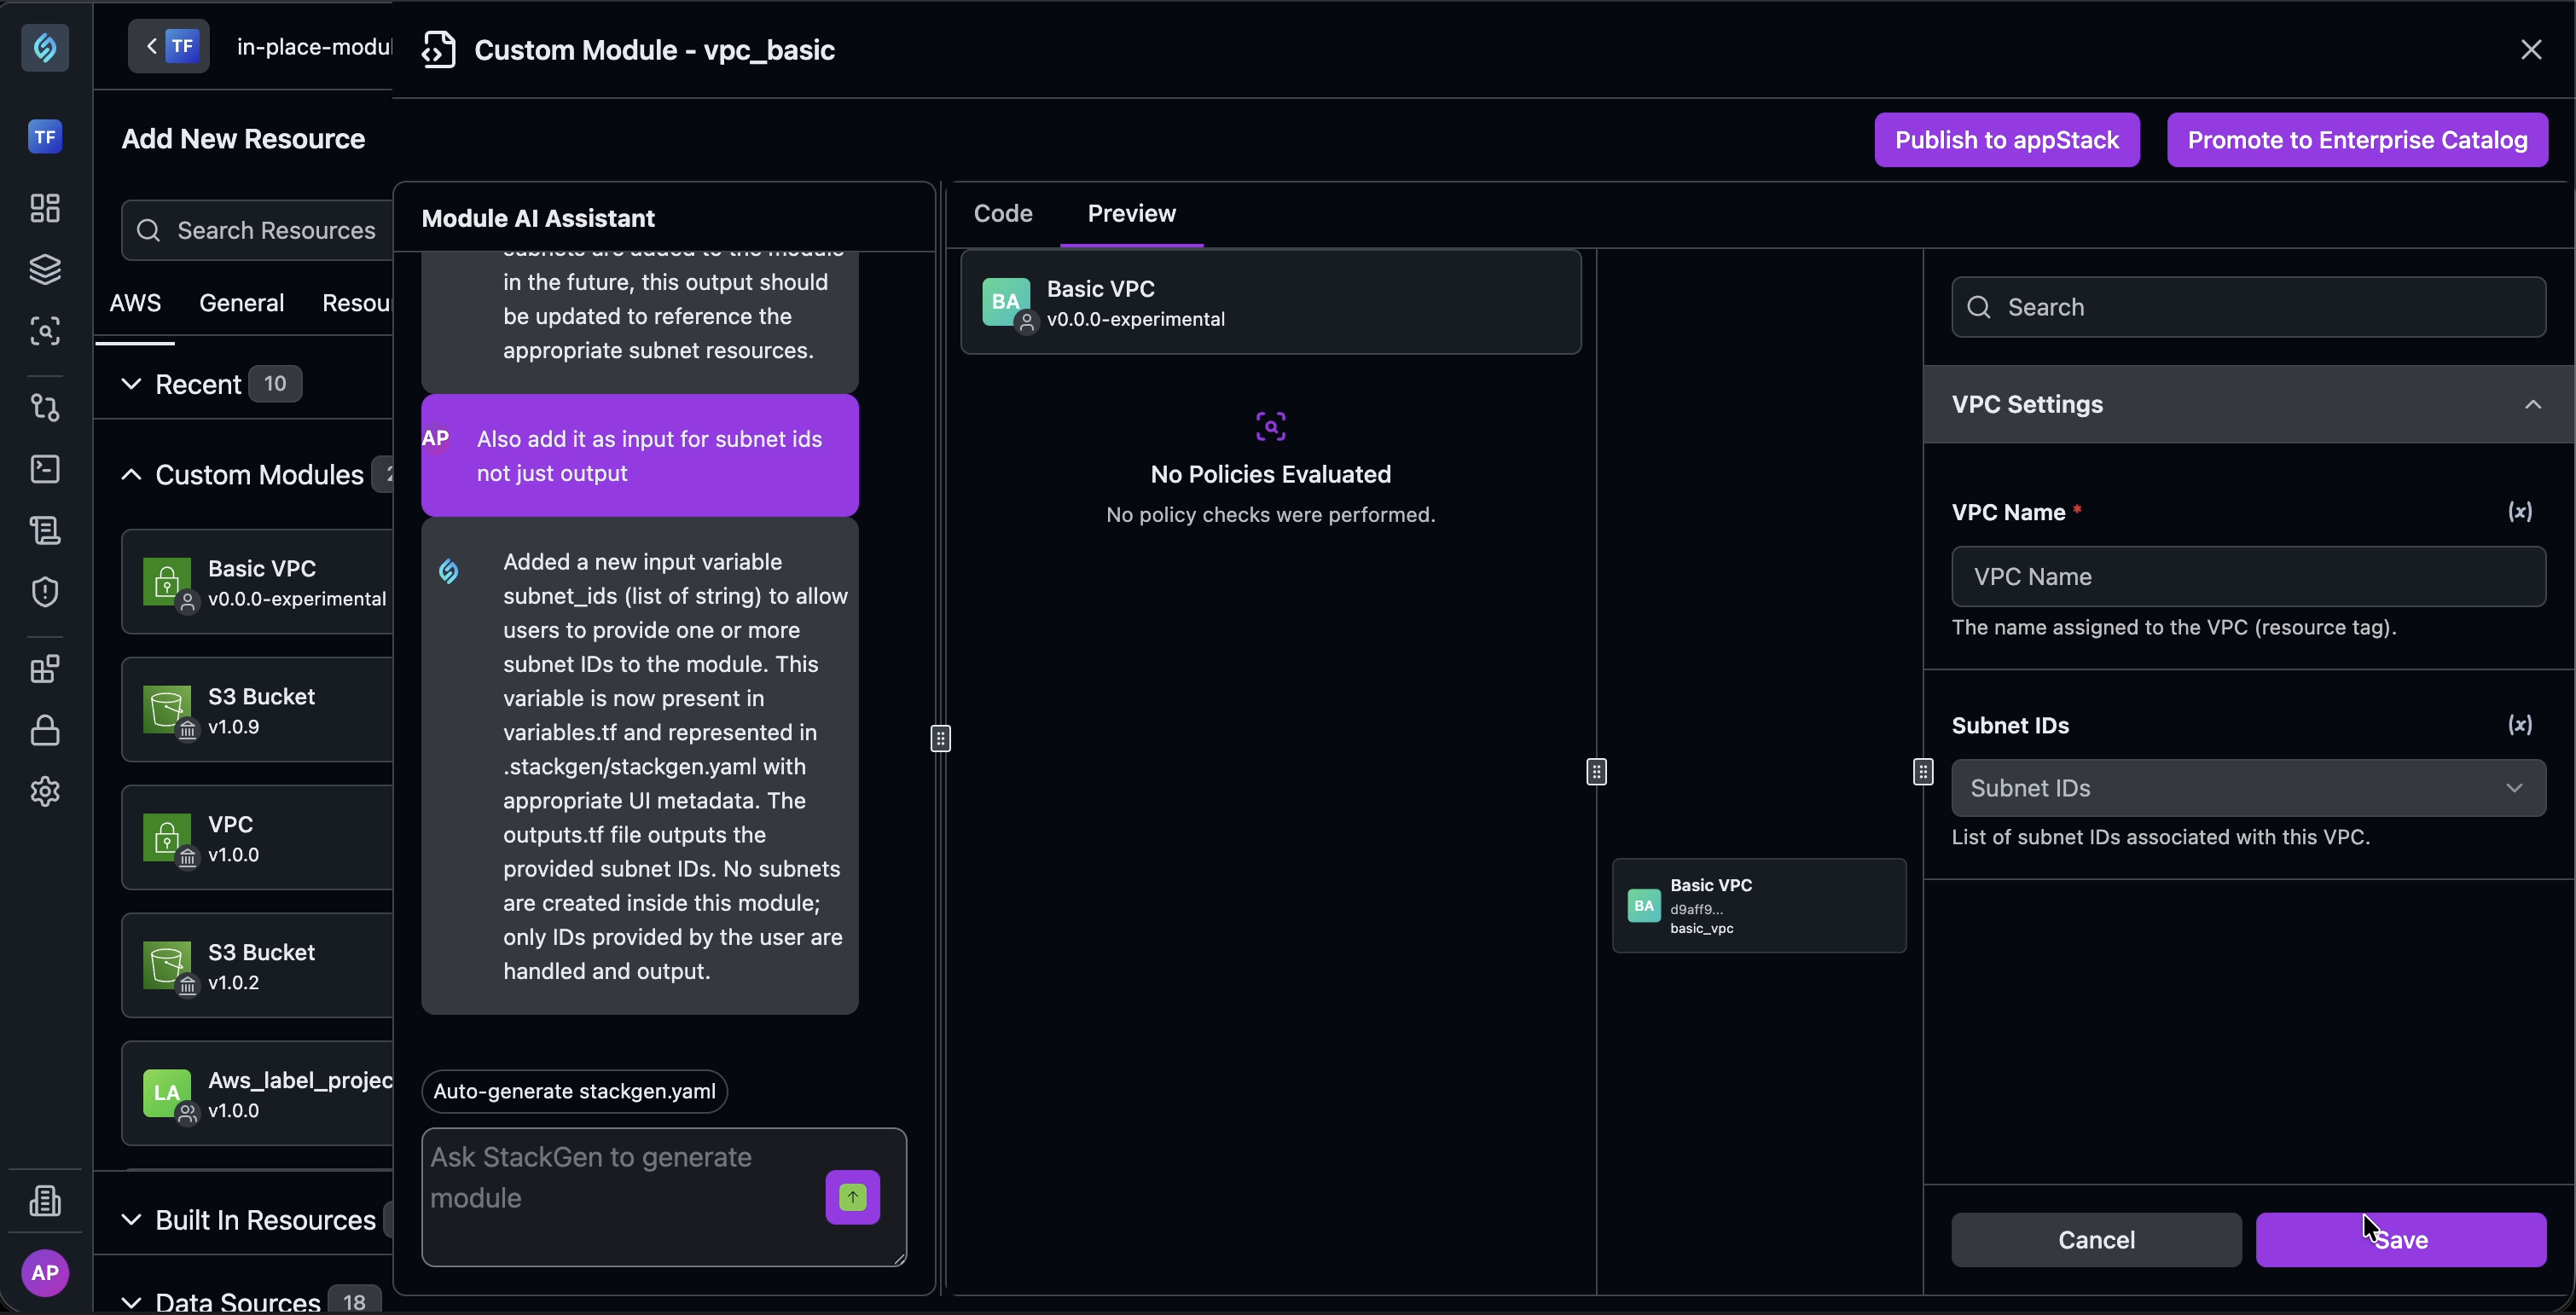Select the S3 Bucket v1.0.9 module
Viewport: 2576px width, 1315px height.
[x=258, y=710]
